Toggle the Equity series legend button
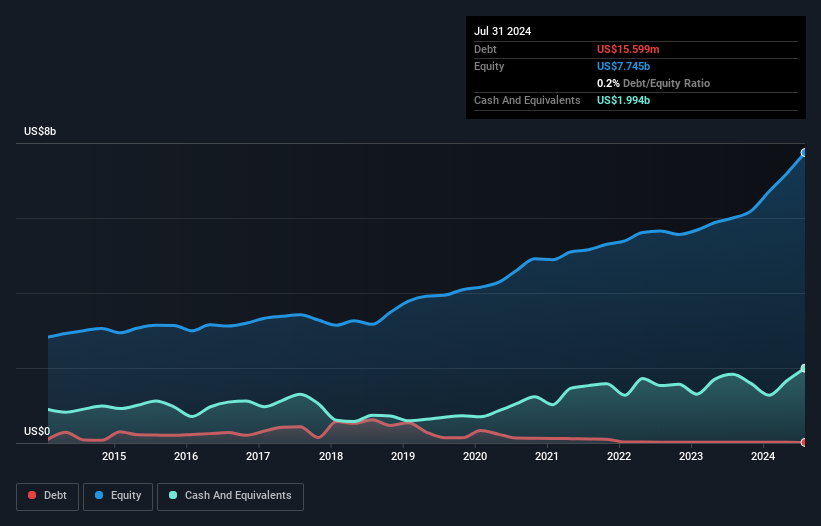 pos(118,496)
